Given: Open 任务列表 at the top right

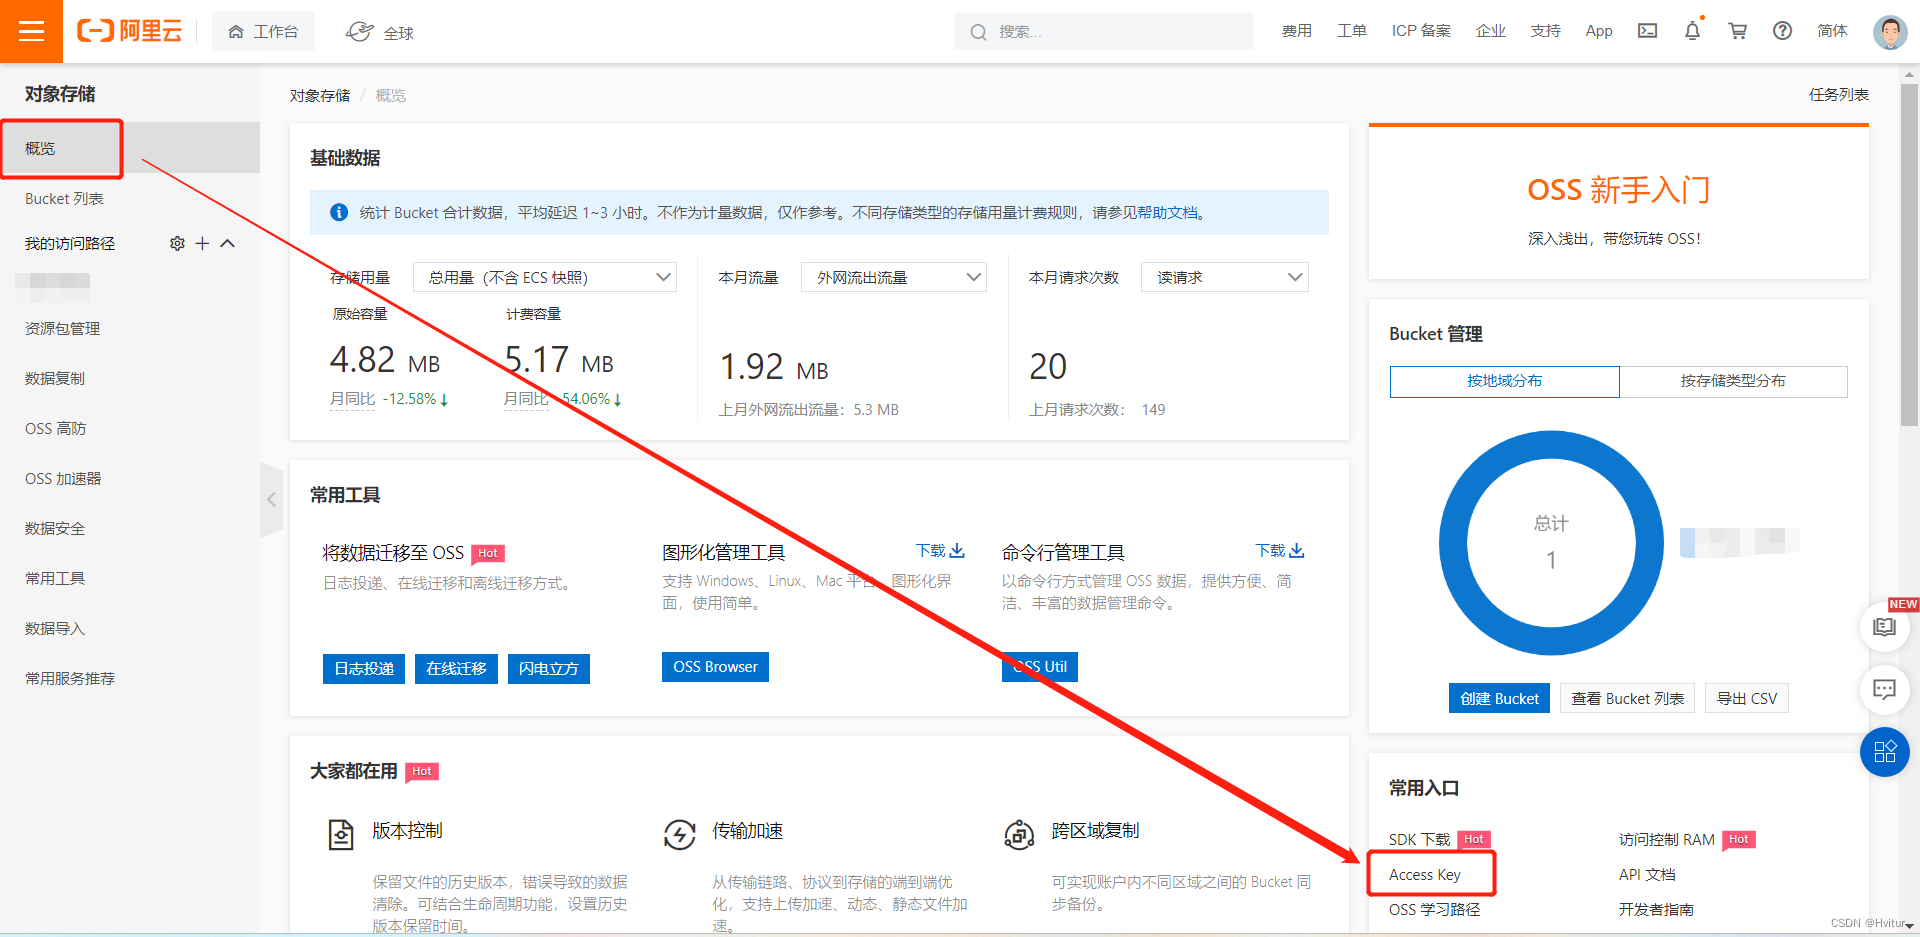Looking at the screenshot, I should pos(1838,94).
